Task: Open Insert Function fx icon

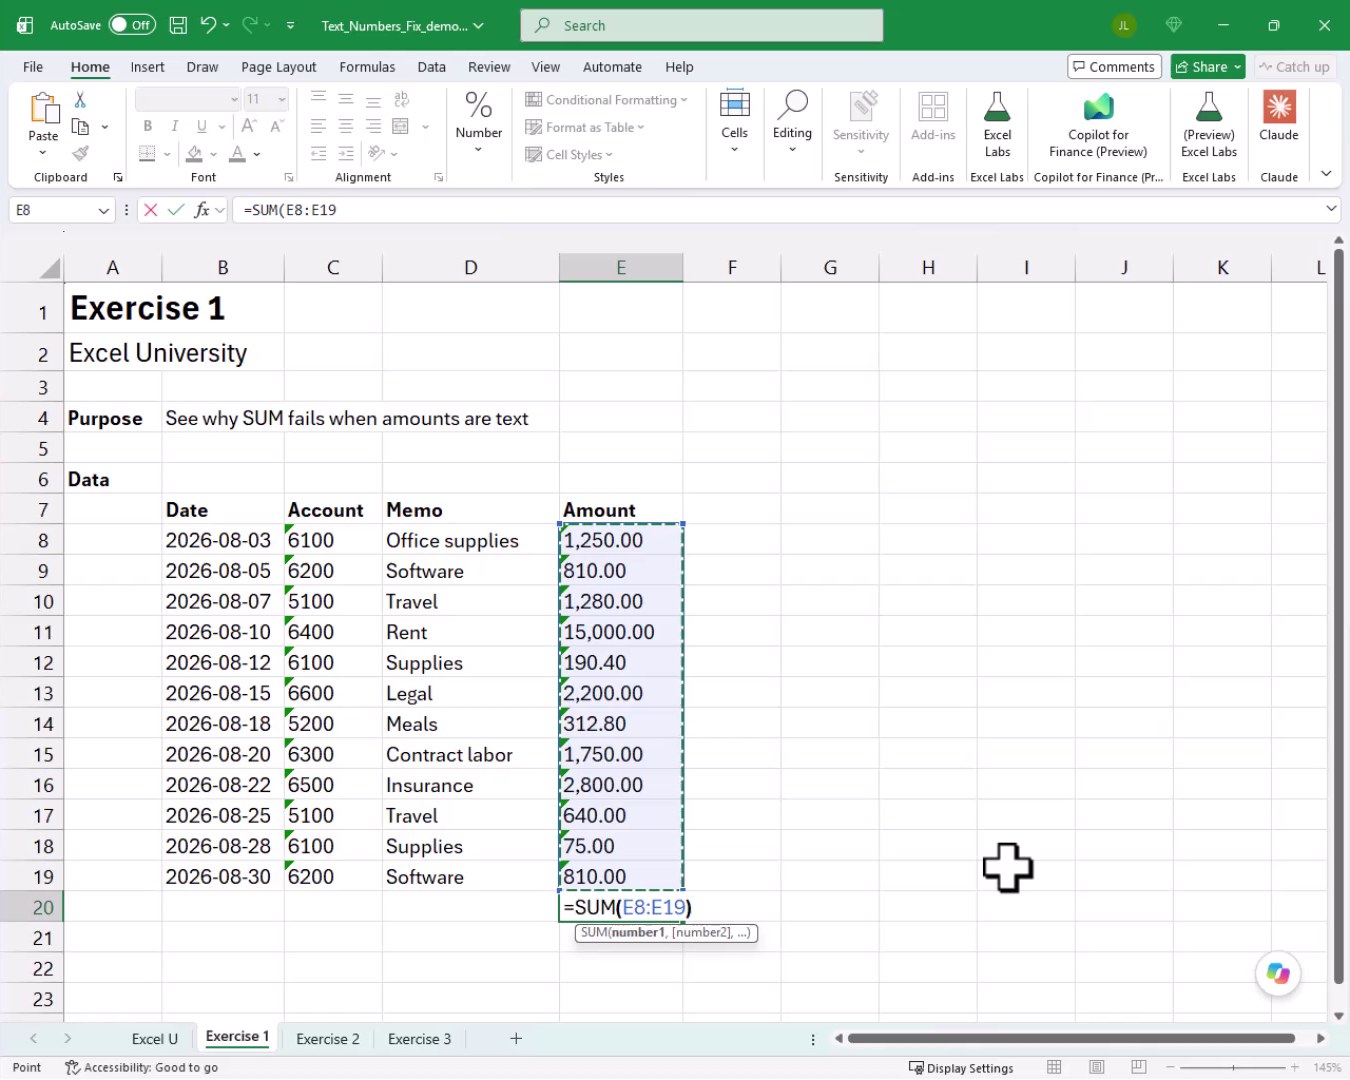Action: (x=202, y=210)
